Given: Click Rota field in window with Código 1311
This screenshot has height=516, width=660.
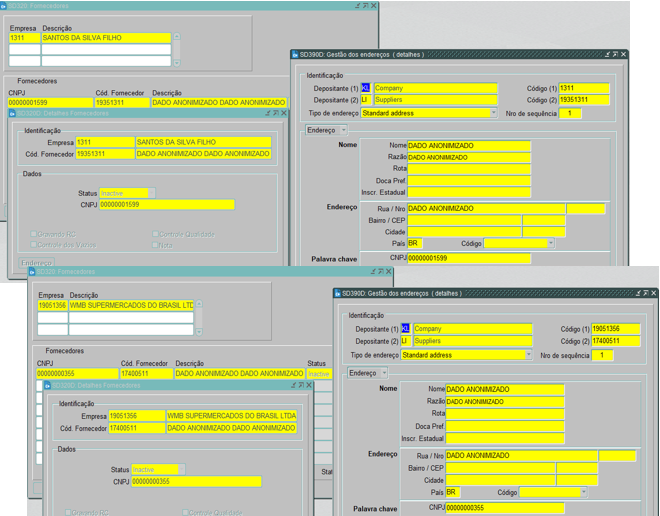Looking at the screenshot, I should click(469, 169).
